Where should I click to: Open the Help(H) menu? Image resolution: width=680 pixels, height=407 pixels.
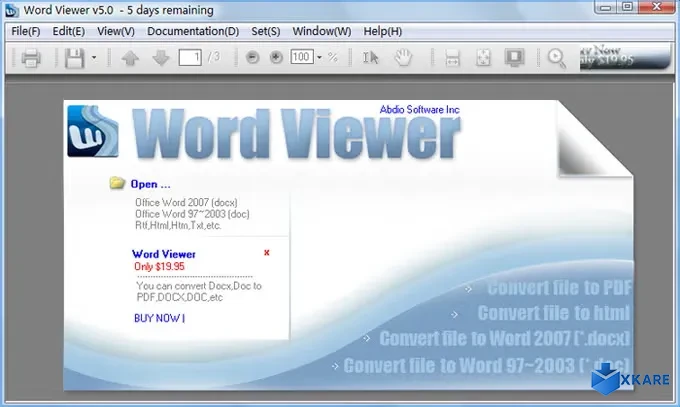pyautogui.click(x=382, y=31)
